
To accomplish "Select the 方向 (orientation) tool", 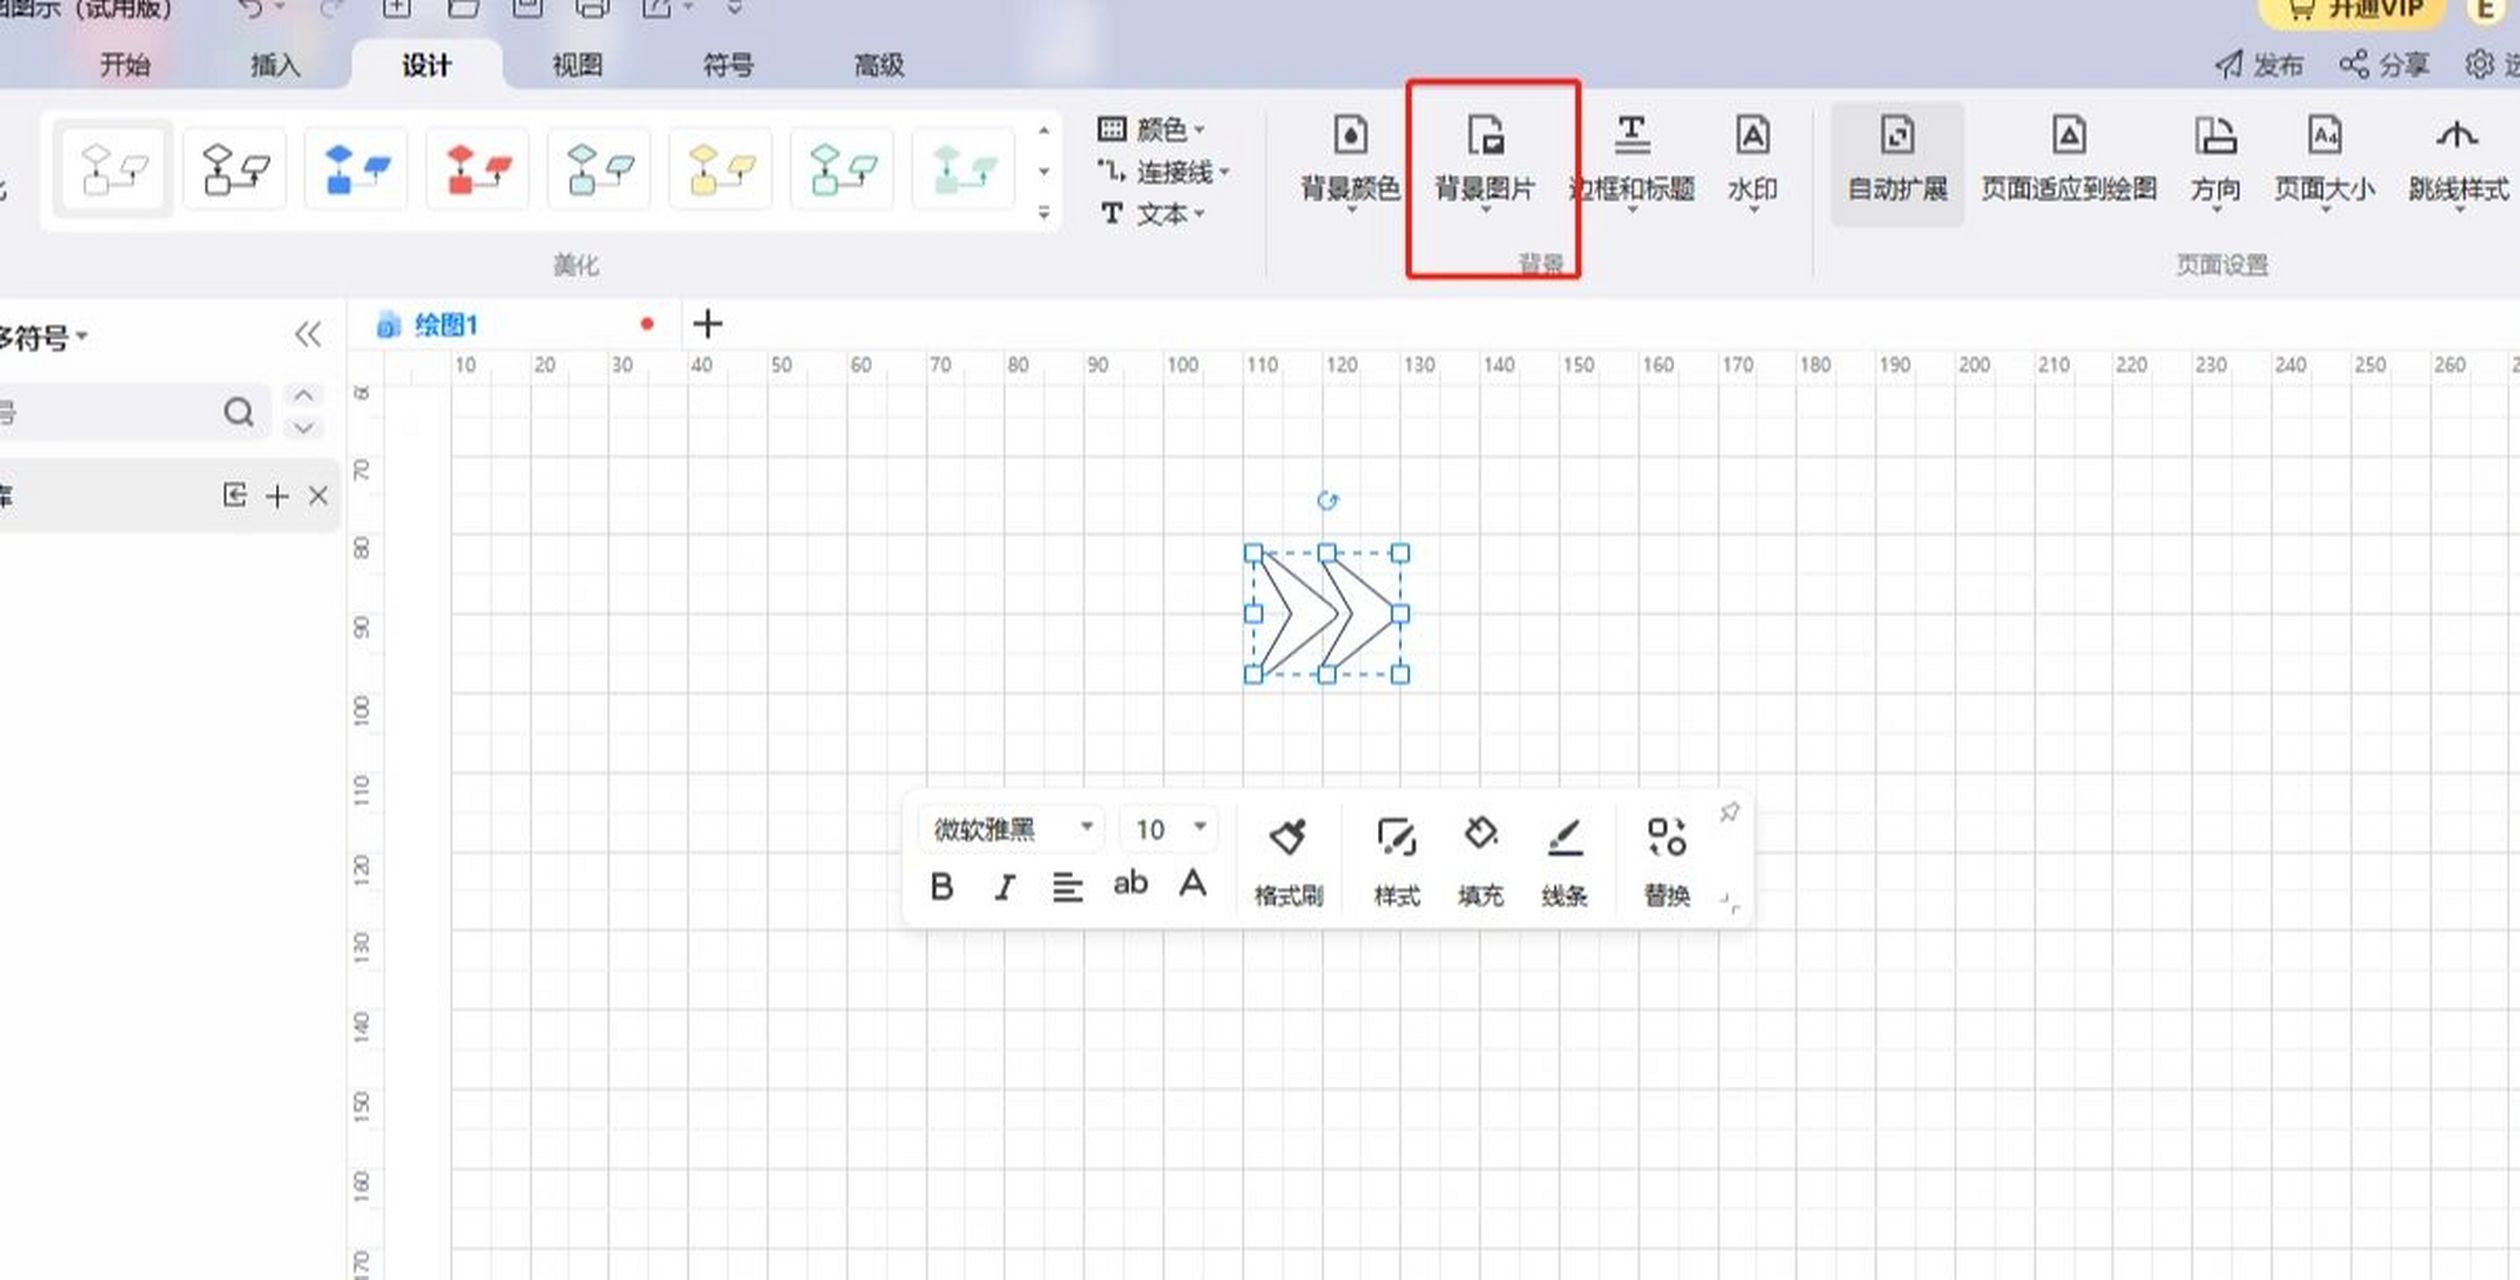I will click(x=2216, y=160).
